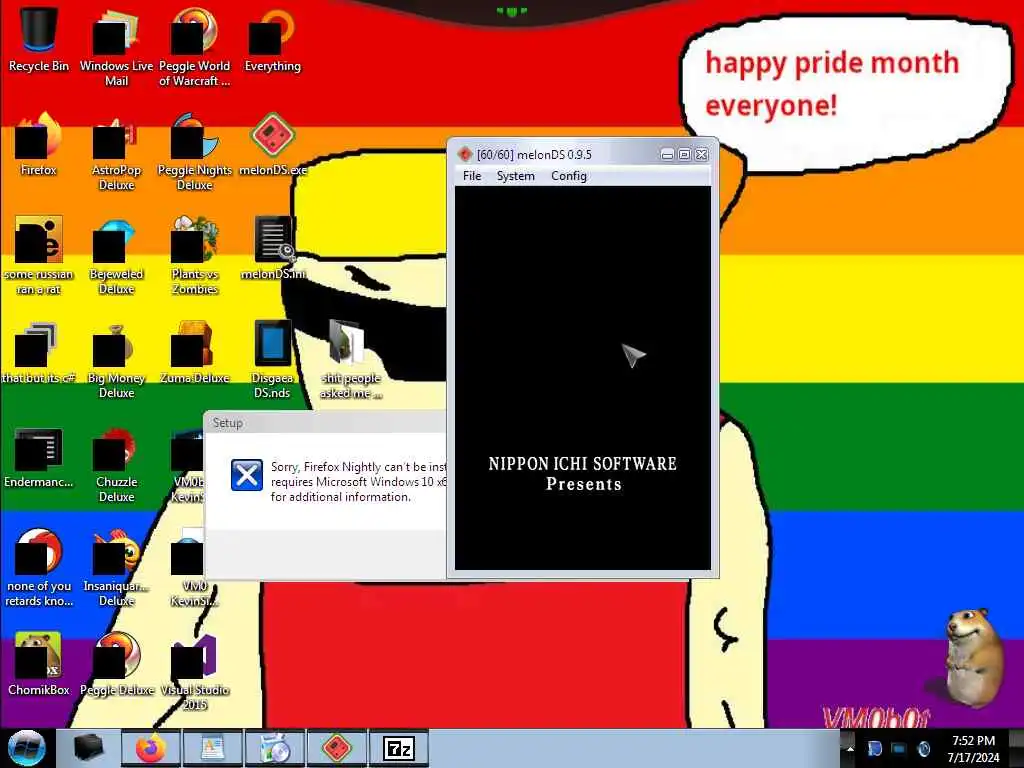Image resolution: width=1024 pixels, height=768 pixels.
Task: Select the melonDS.exe desktop icon
Action: (x=272, y=145)
